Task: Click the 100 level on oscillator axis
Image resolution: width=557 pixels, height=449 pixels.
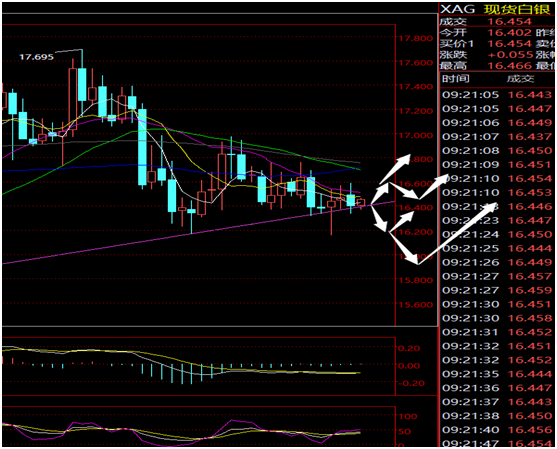Action: 408,416
